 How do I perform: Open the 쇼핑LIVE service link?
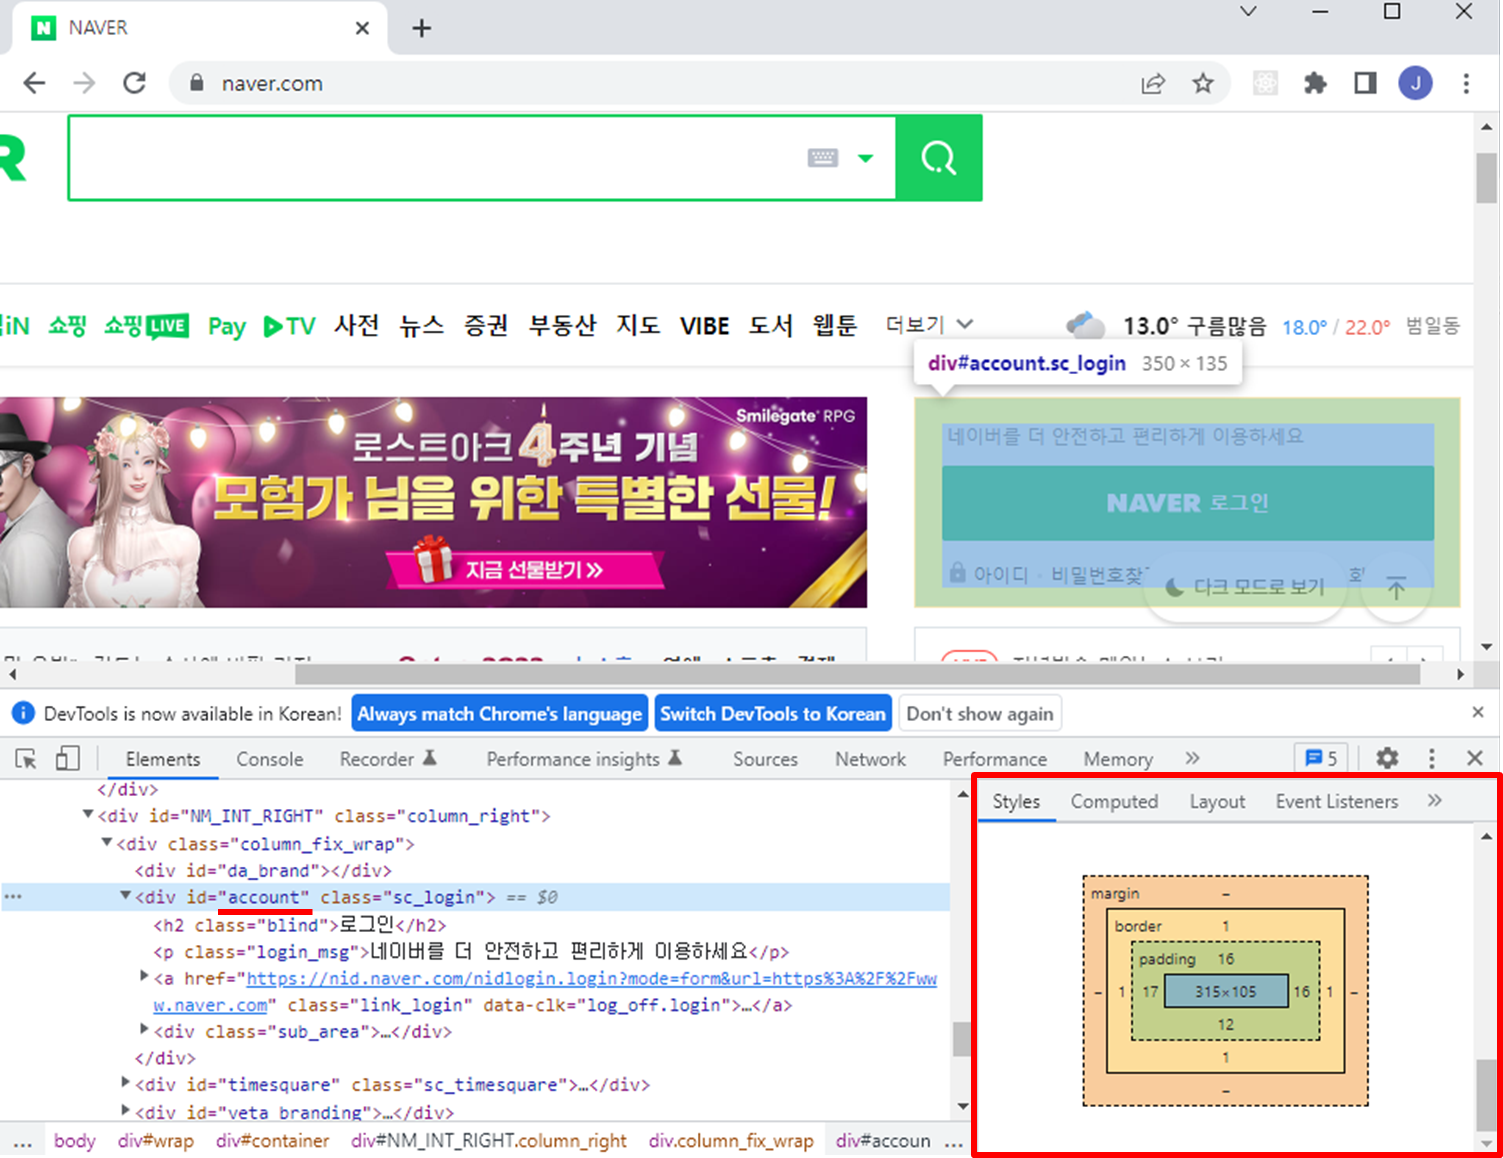146,326
